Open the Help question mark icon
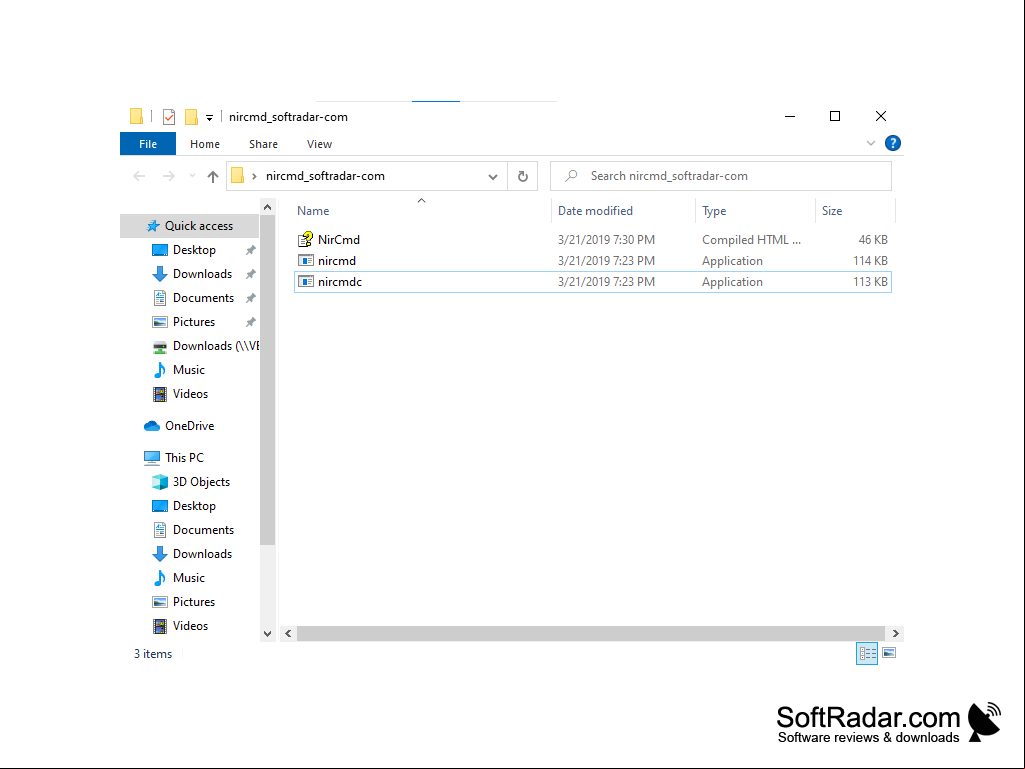 tap(892, 143)
